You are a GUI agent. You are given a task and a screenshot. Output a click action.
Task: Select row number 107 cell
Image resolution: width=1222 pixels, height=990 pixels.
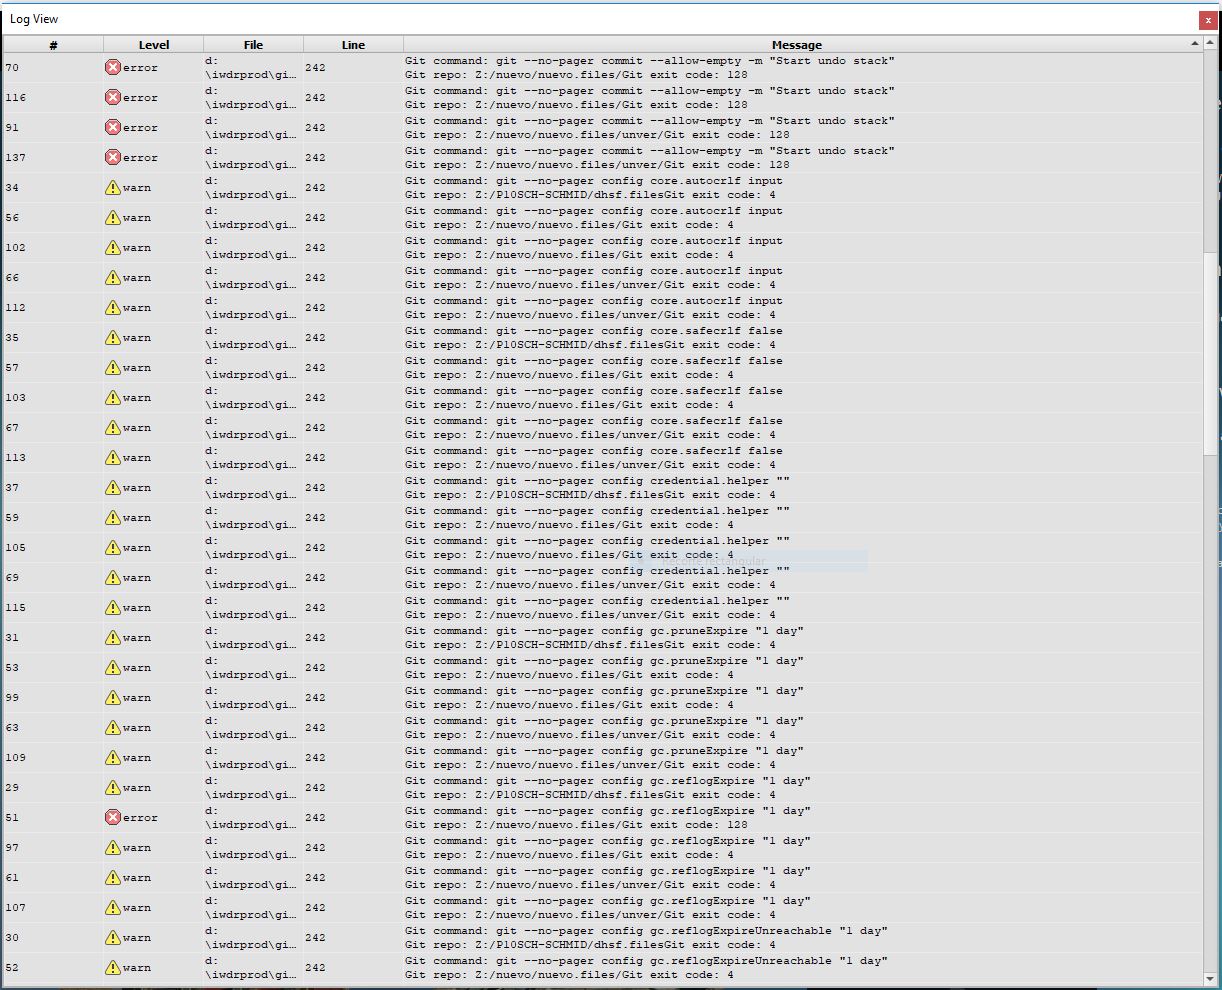tap(53, 908)
